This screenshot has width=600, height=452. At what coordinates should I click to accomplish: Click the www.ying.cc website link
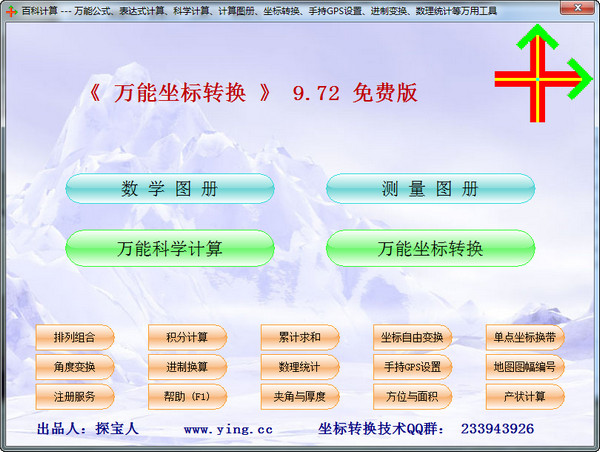click(228, 429)
